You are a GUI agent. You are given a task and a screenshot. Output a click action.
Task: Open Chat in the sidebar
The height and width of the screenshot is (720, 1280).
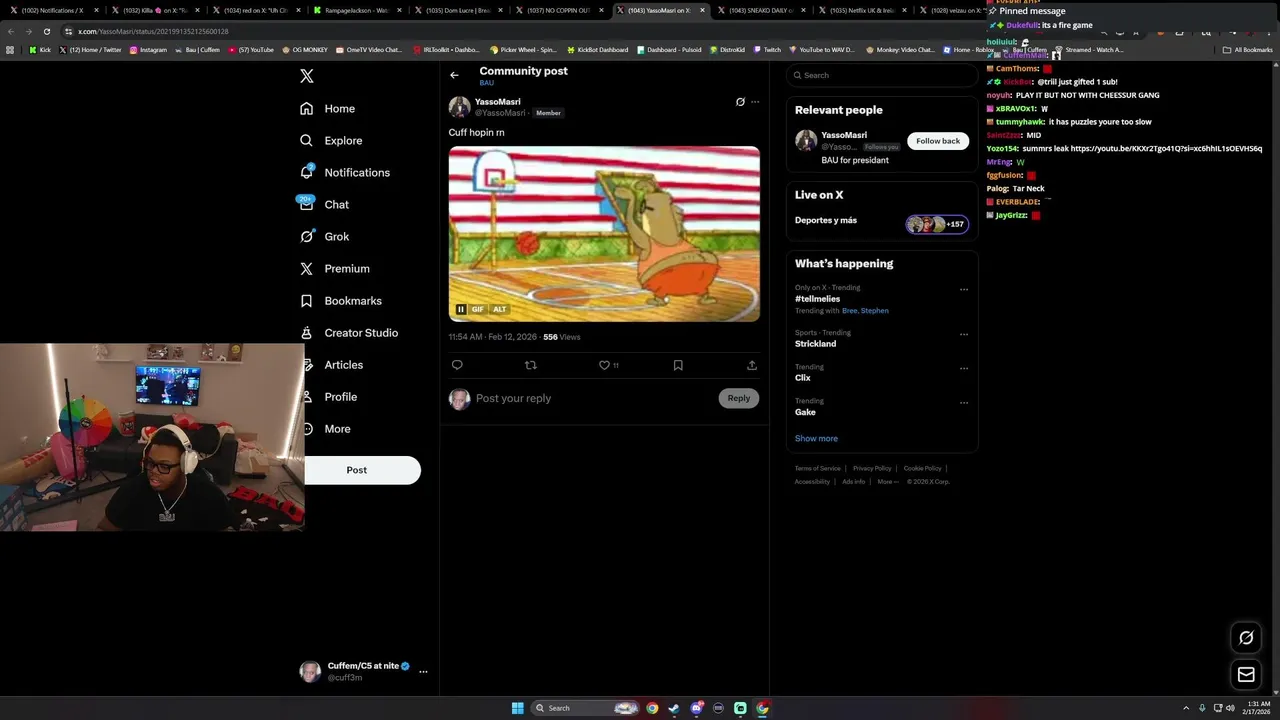[324, 204]
